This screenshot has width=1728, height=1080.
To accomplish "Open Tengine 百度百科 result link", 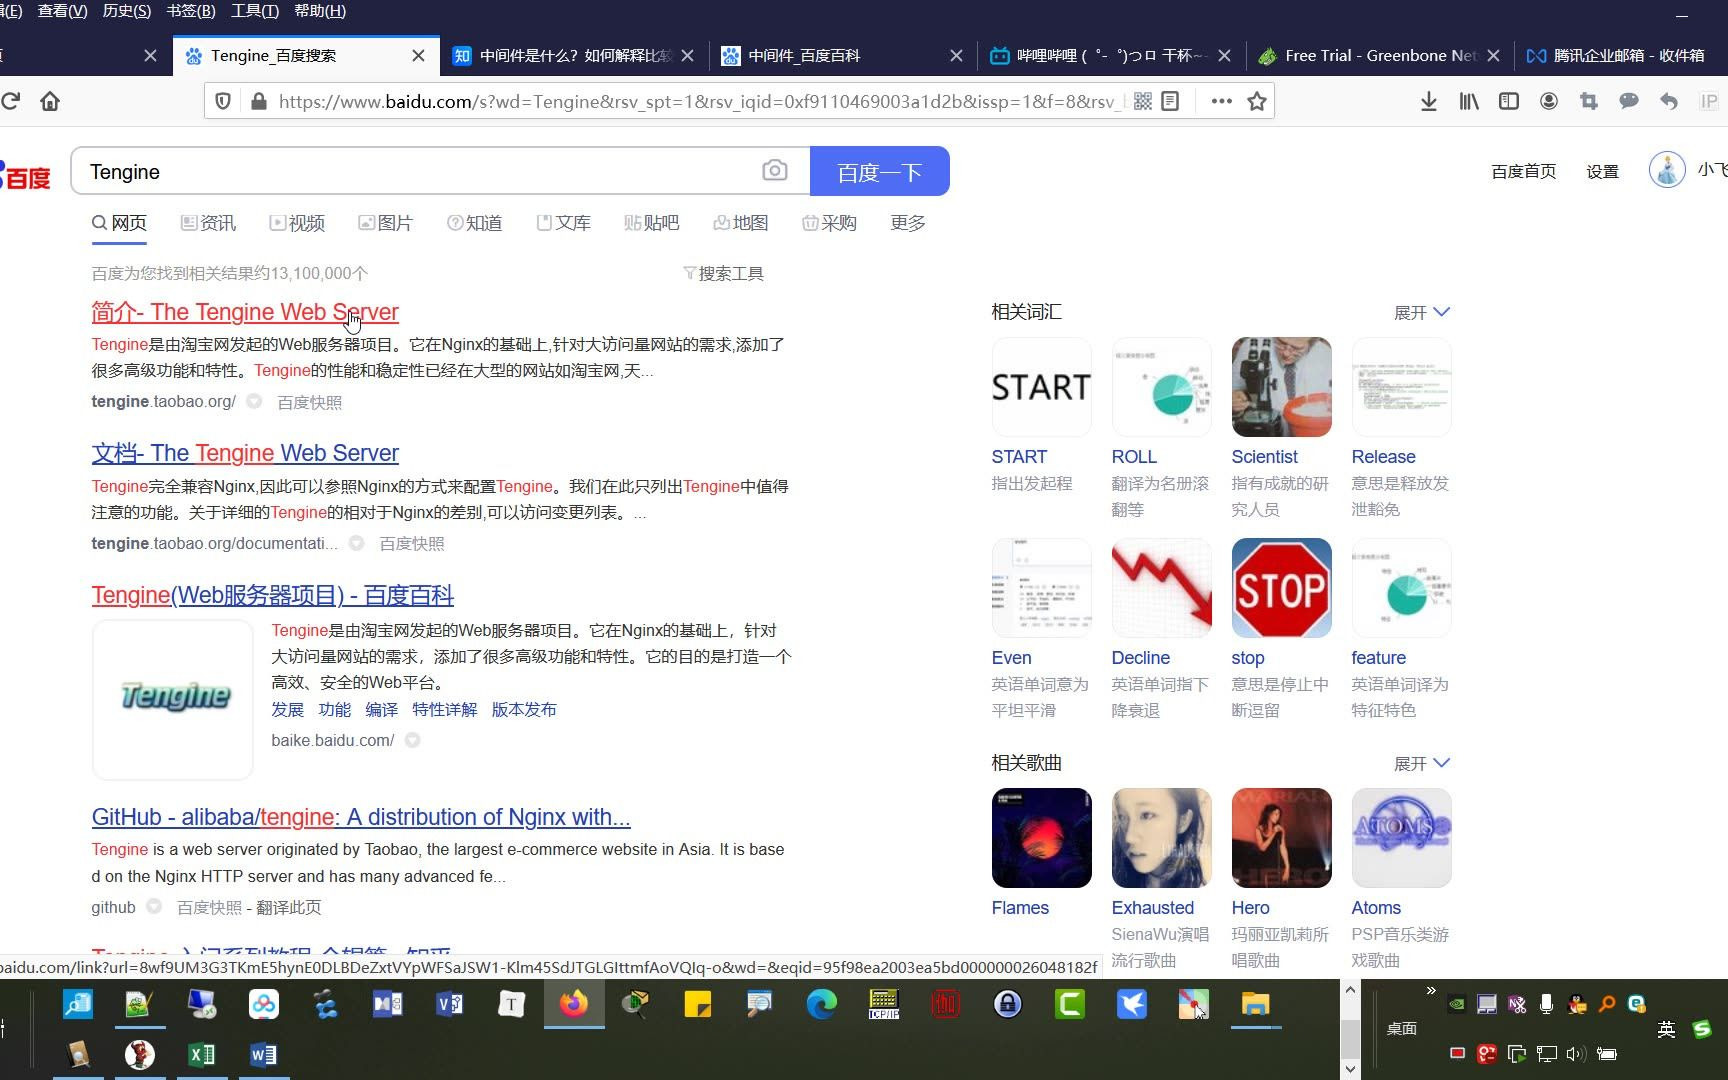I will pos(272,595).
